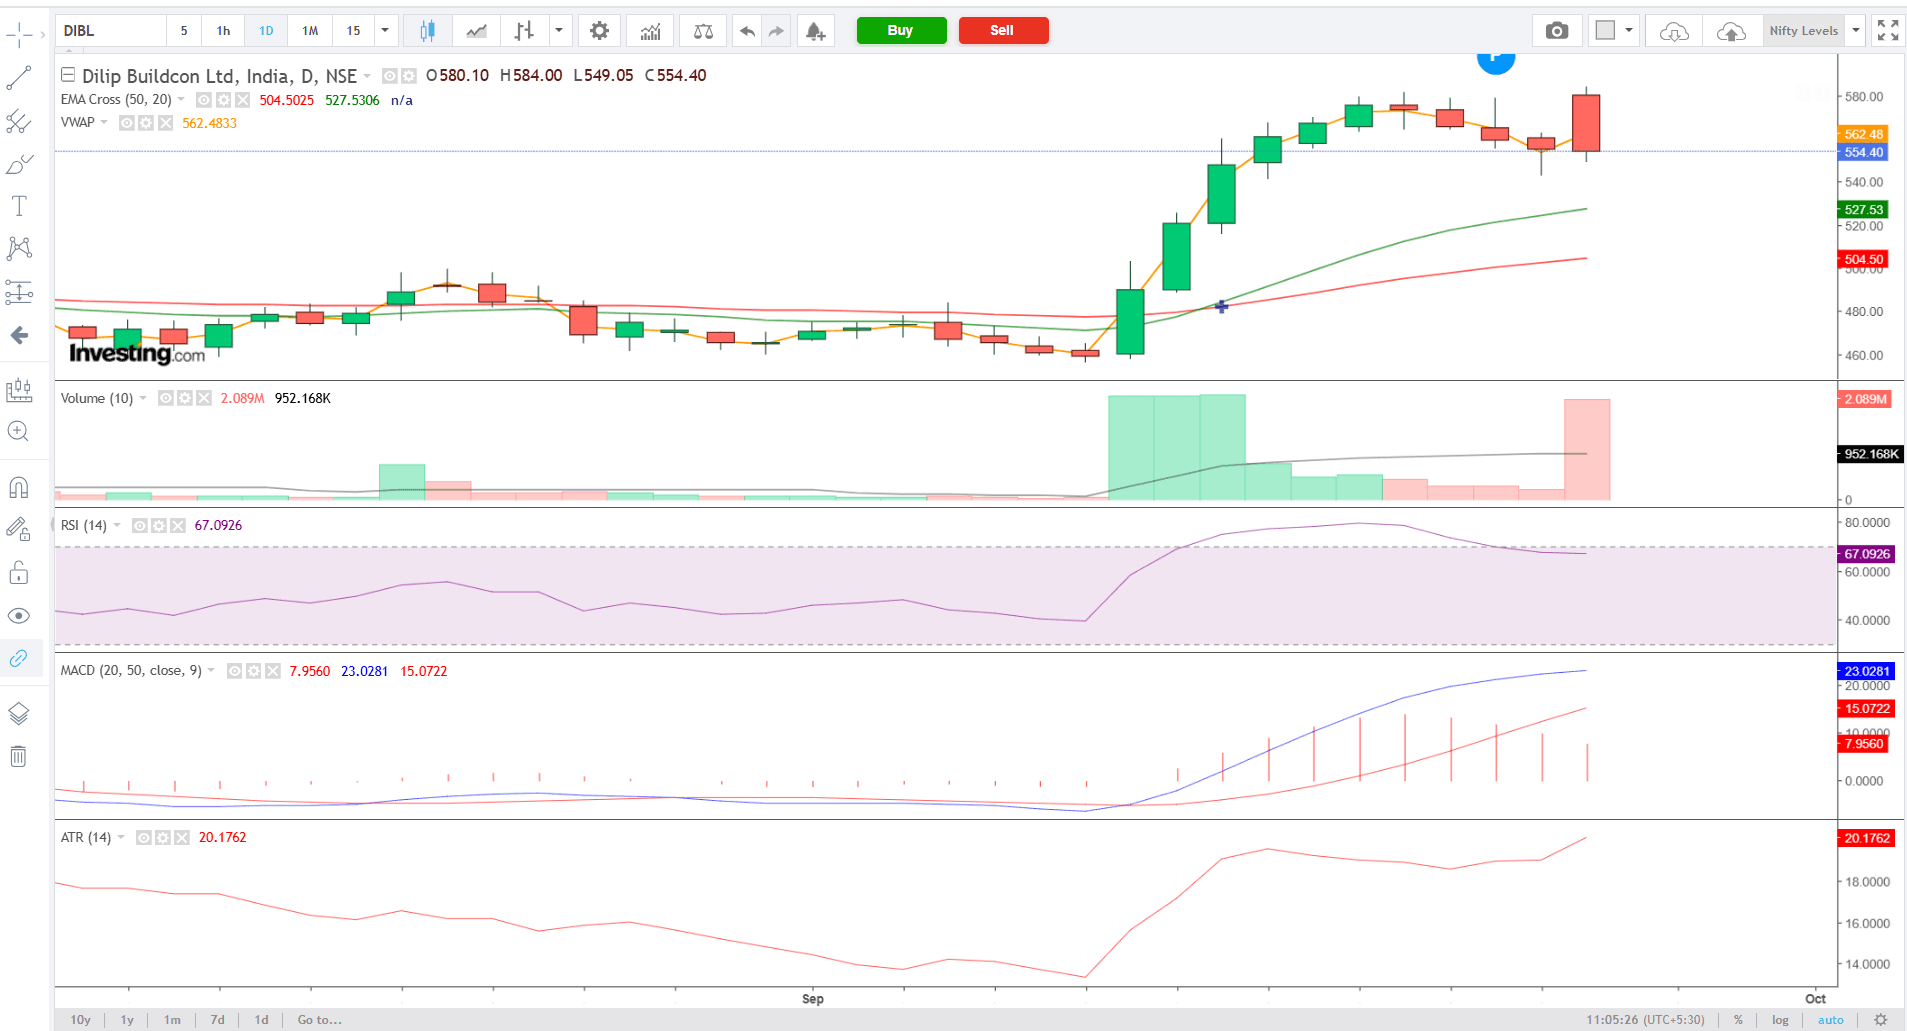1907x1031 pixels.
Task: Select the brush drawing tool
Action: (x=19, y=164)
